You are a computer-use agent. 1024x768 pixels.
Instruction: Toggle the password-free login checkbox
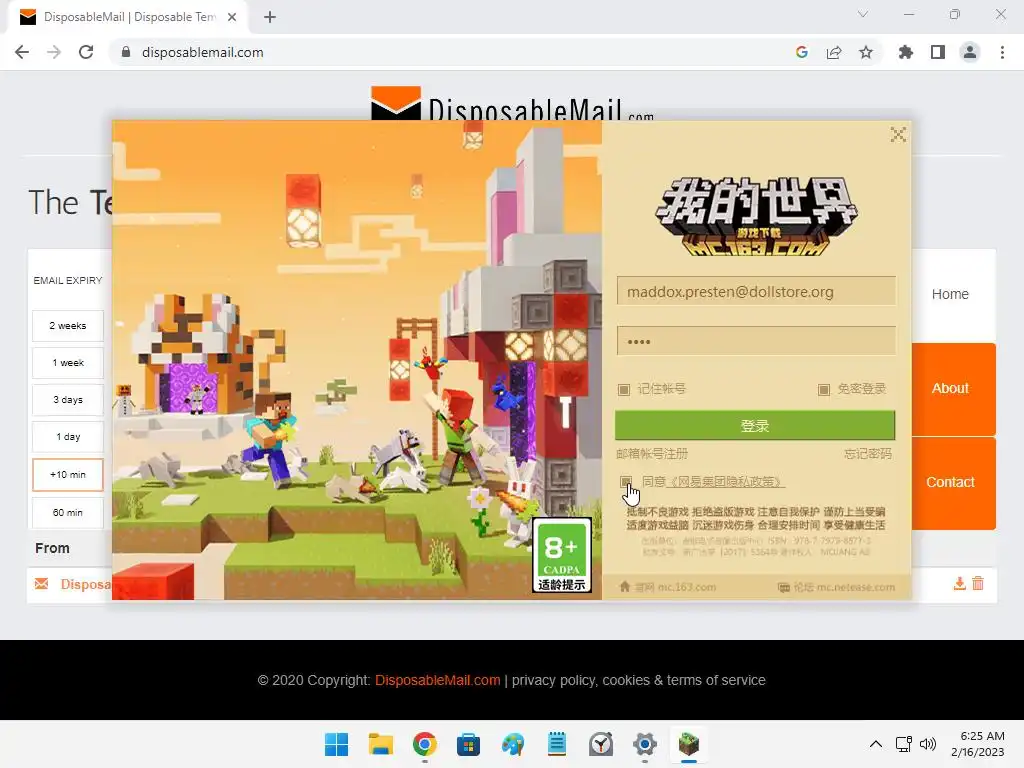click(824, 389)
